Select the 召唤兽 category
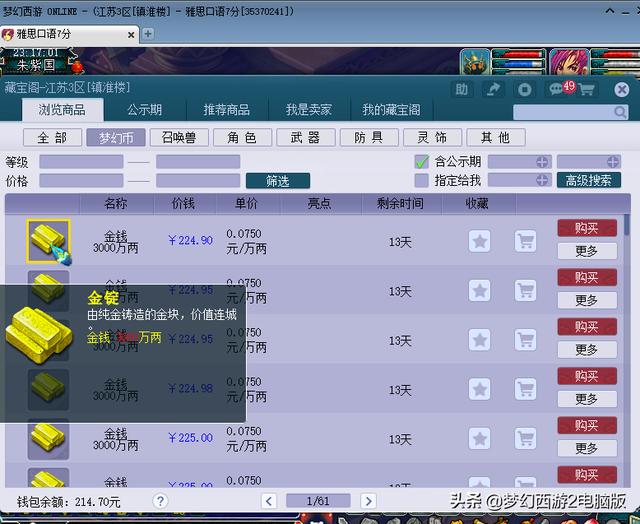 (x=179, y=138)
